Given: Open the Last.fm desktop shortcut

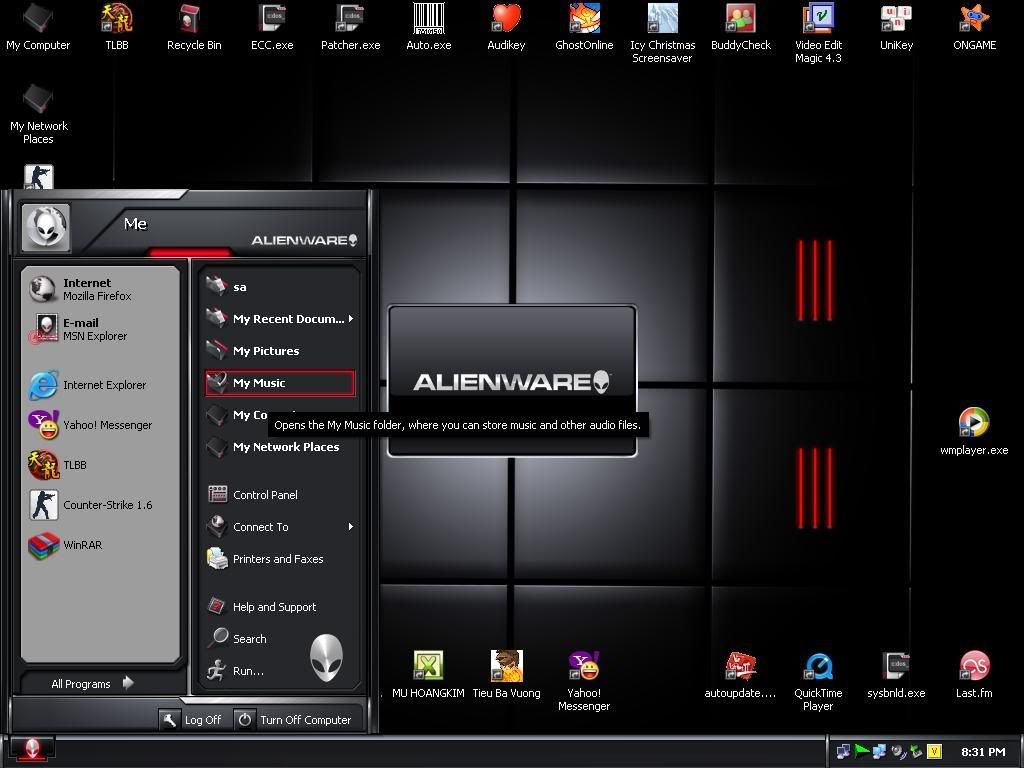Looking at the screenshot, I should pyautogui.click(x=974, y=674).
